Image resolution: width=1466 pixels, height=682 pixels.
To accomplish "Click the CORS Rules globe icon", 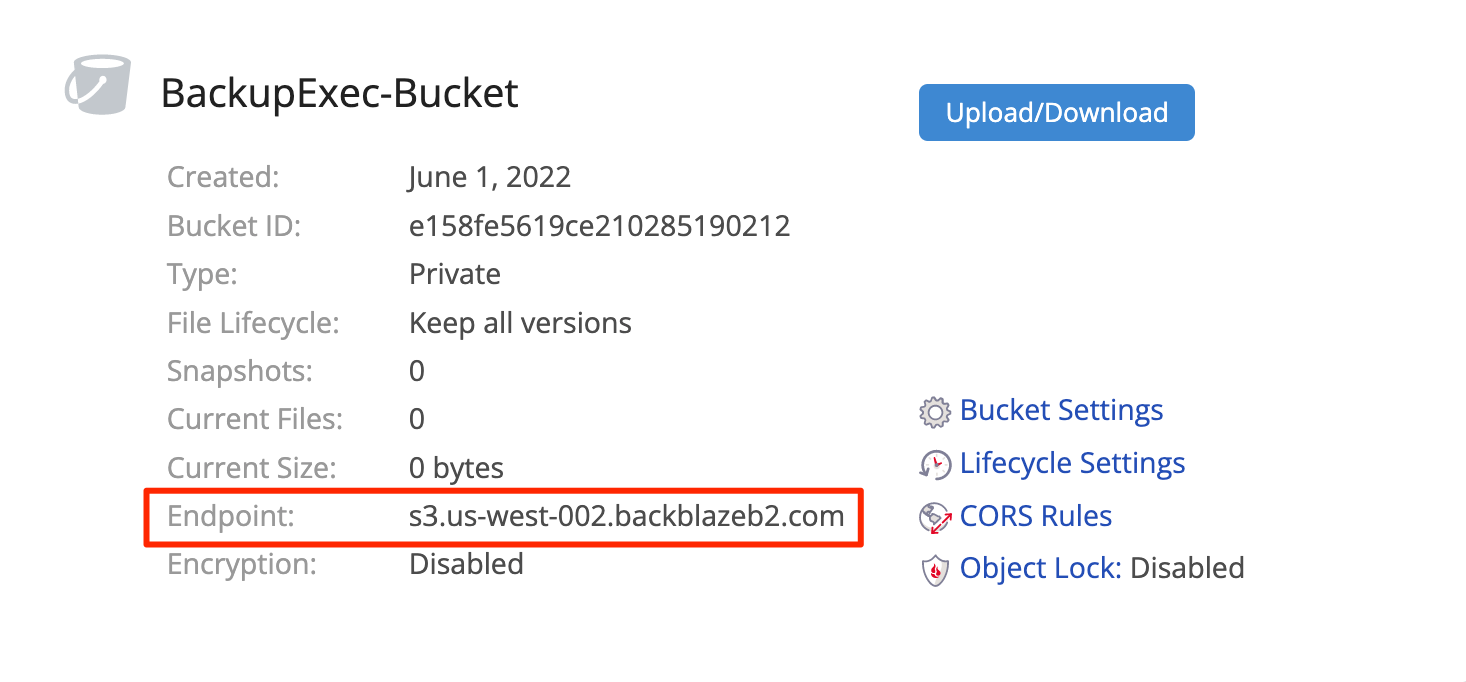I will tap(934, 518).
